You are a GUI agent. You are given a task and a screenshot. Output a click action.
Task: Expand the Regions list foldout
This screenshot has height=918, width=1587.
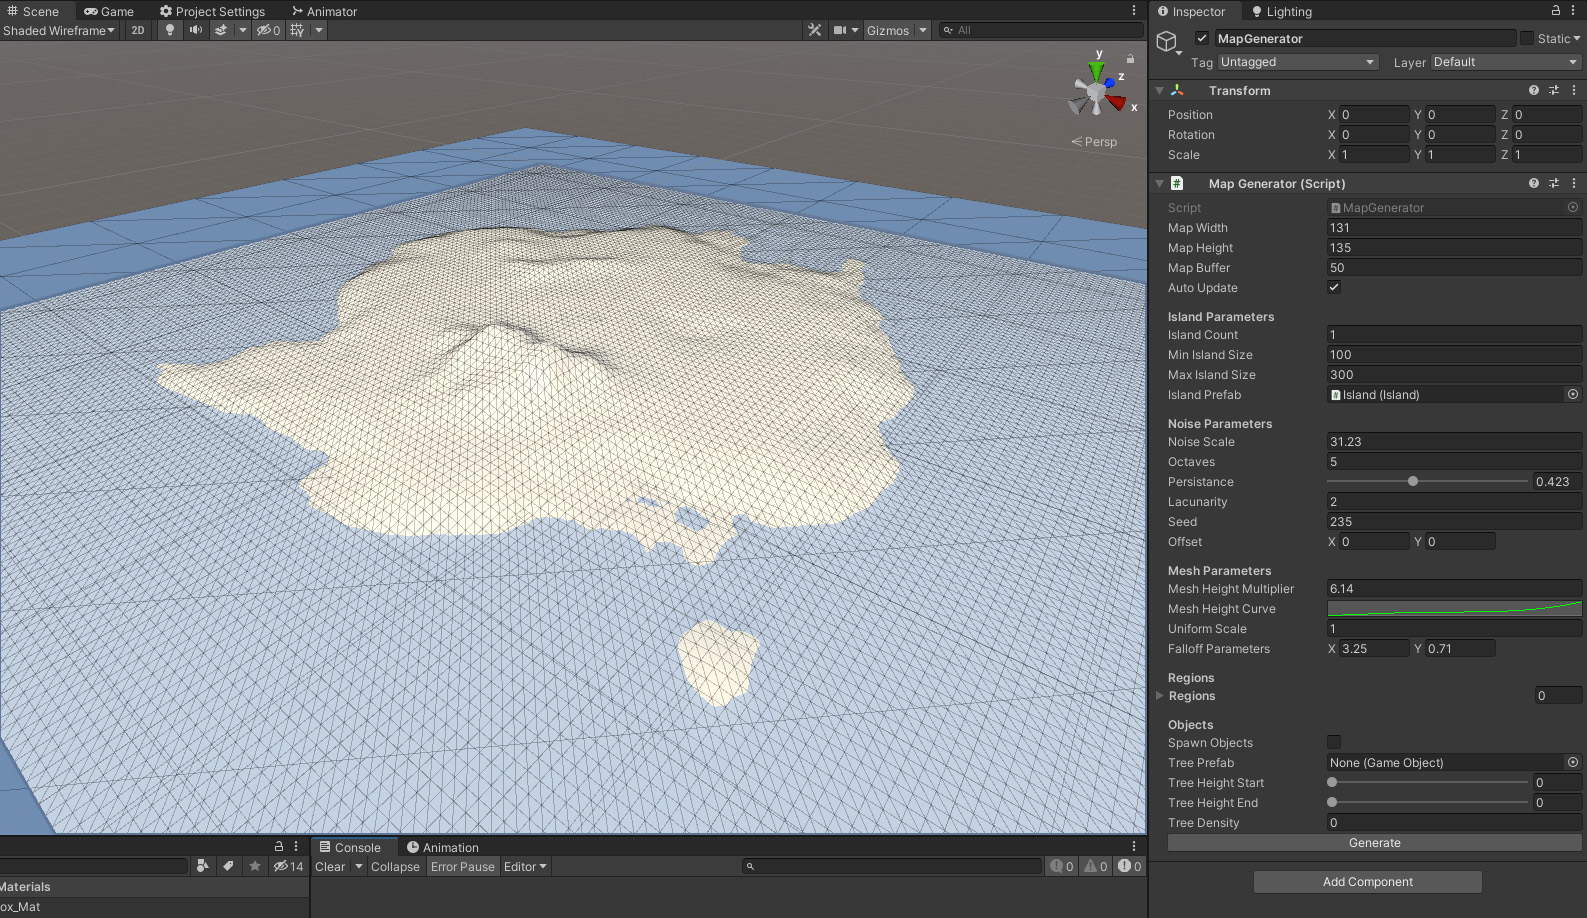coord(1160,696)
